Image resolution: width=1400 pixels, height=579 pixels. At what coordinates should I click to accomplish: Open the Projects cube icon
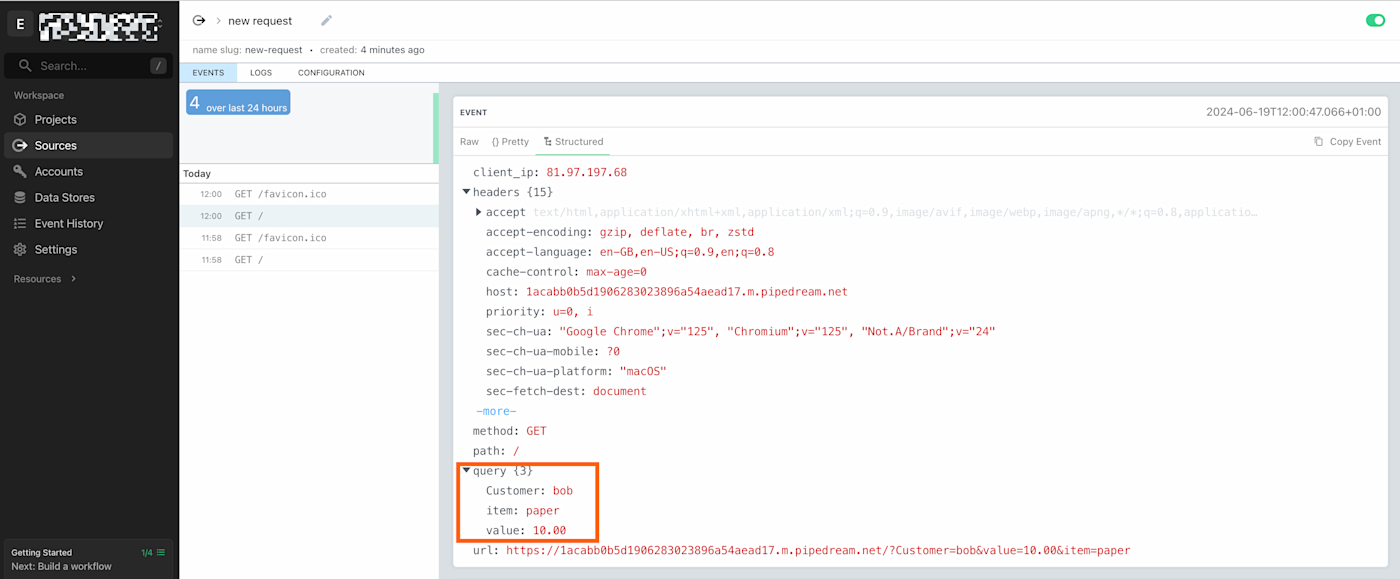click(20, 119)
